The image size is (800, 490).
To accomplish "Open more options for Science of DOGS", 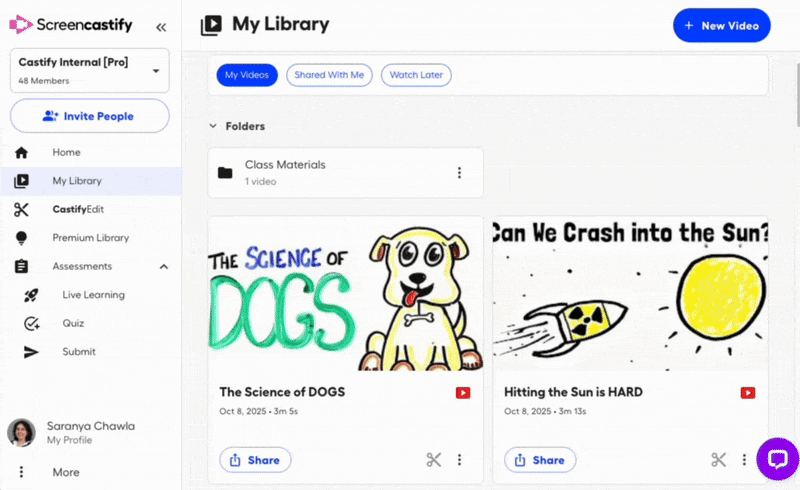I will [x=459, y=460].
